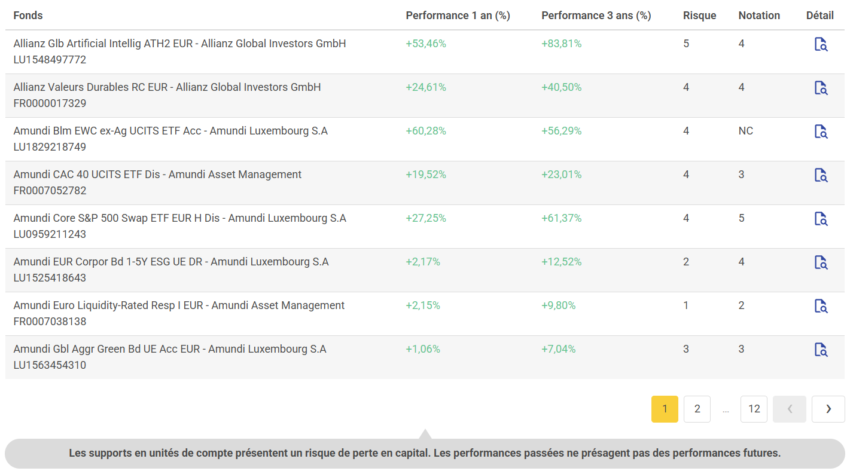Viewport: 850px width, 474px height.
Task: Click the Notation column header
Action: click(x=758, y=16)
